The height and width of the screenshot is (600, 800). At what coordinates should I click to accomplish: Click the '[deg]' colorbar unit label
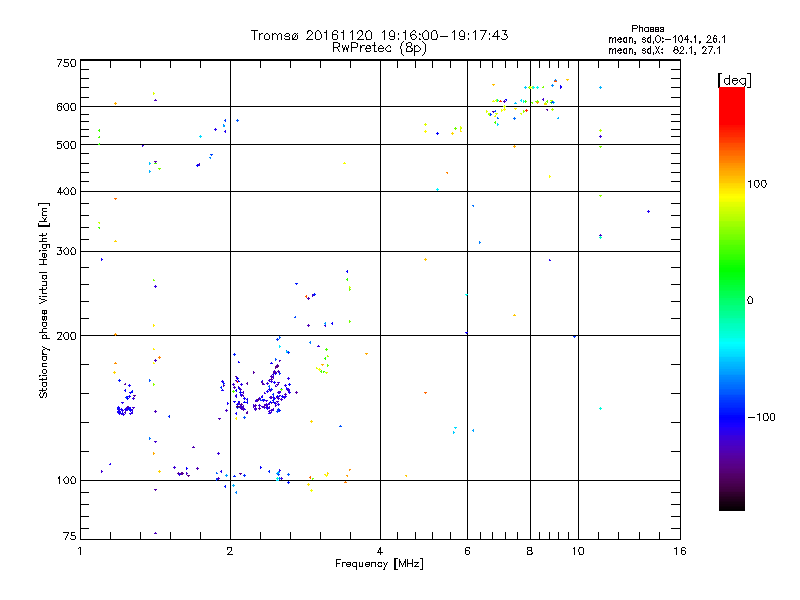click(734, 80)
